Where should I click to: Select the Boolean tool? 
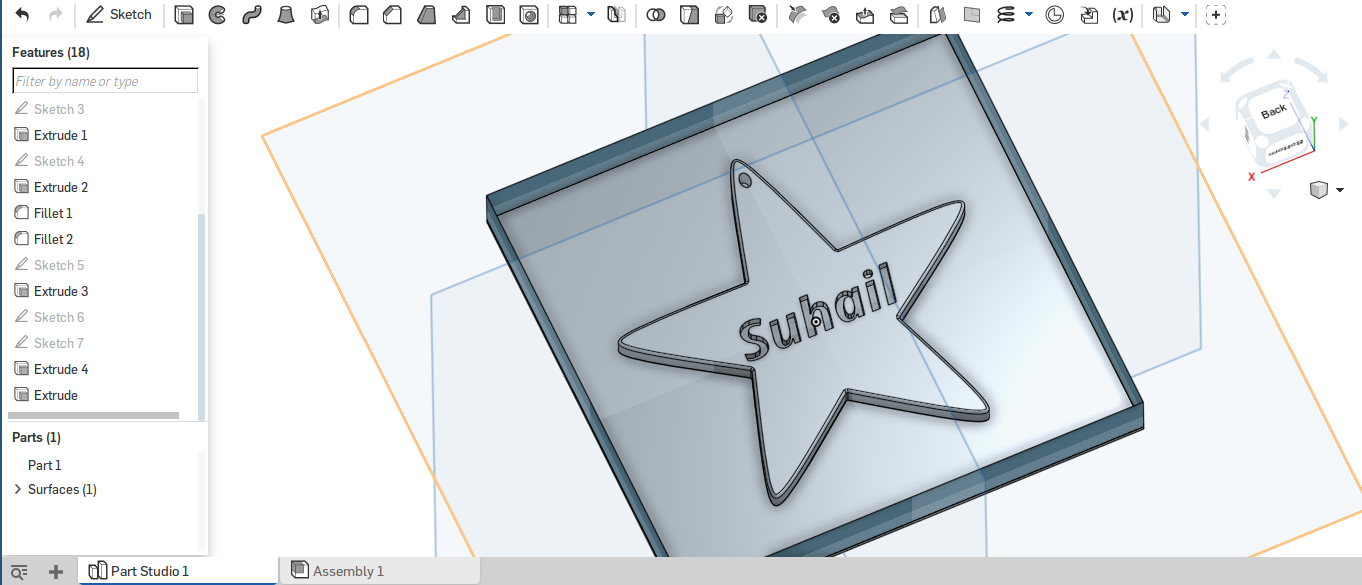click(x=656, y=15)
